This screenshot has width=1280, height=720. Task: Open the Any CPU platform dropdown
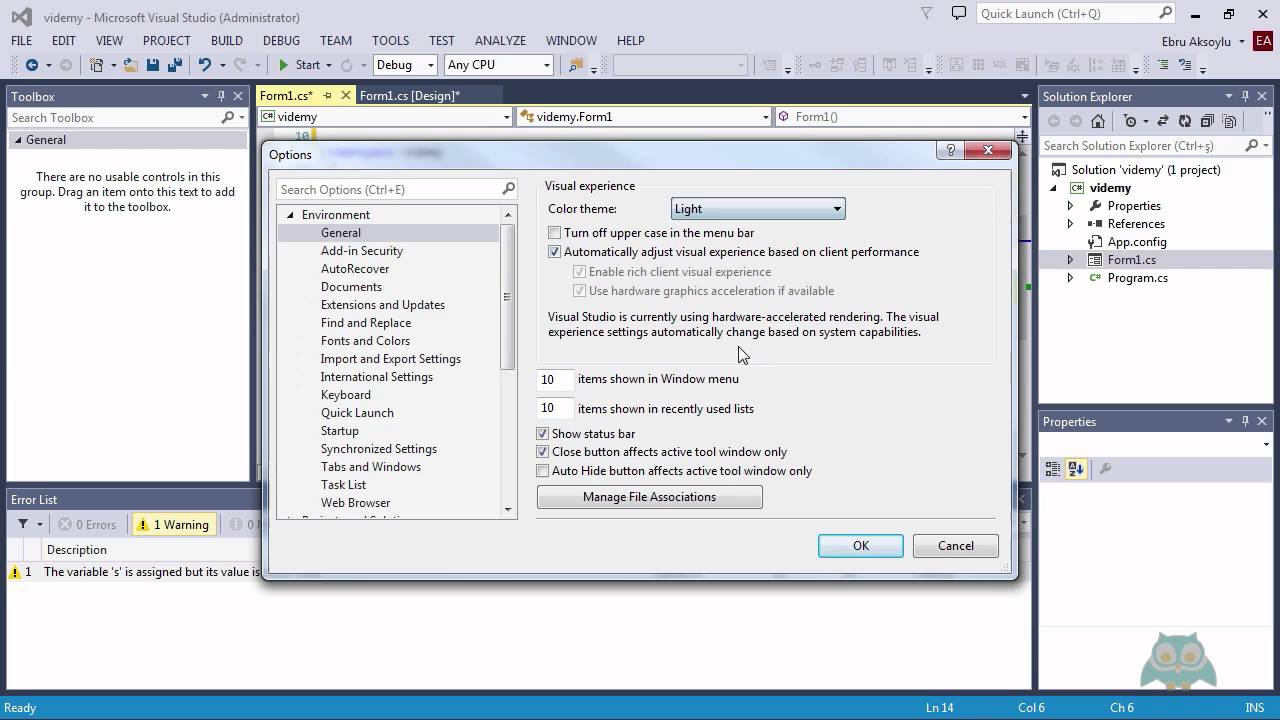tap(499, 65)
